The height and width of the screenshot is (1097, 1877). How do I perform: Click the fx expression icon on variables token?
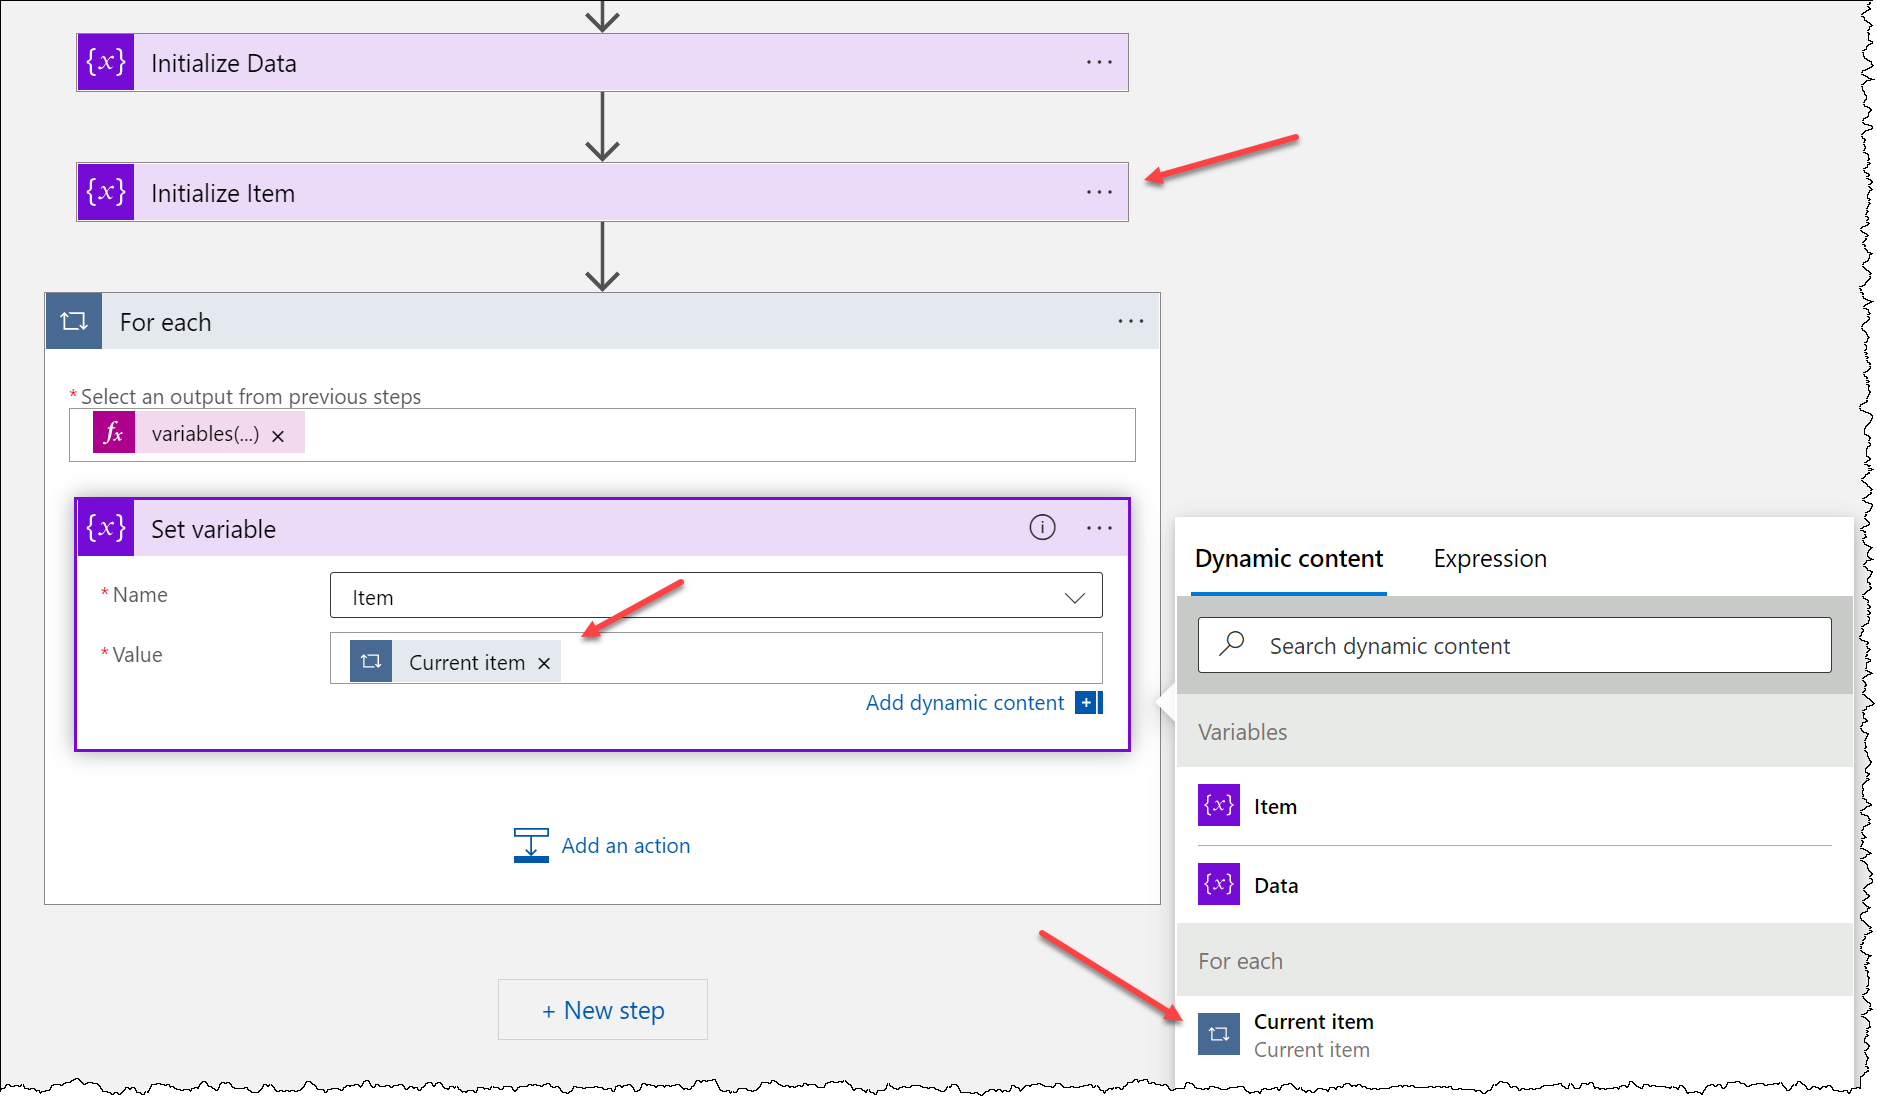(x=114, y=434)
